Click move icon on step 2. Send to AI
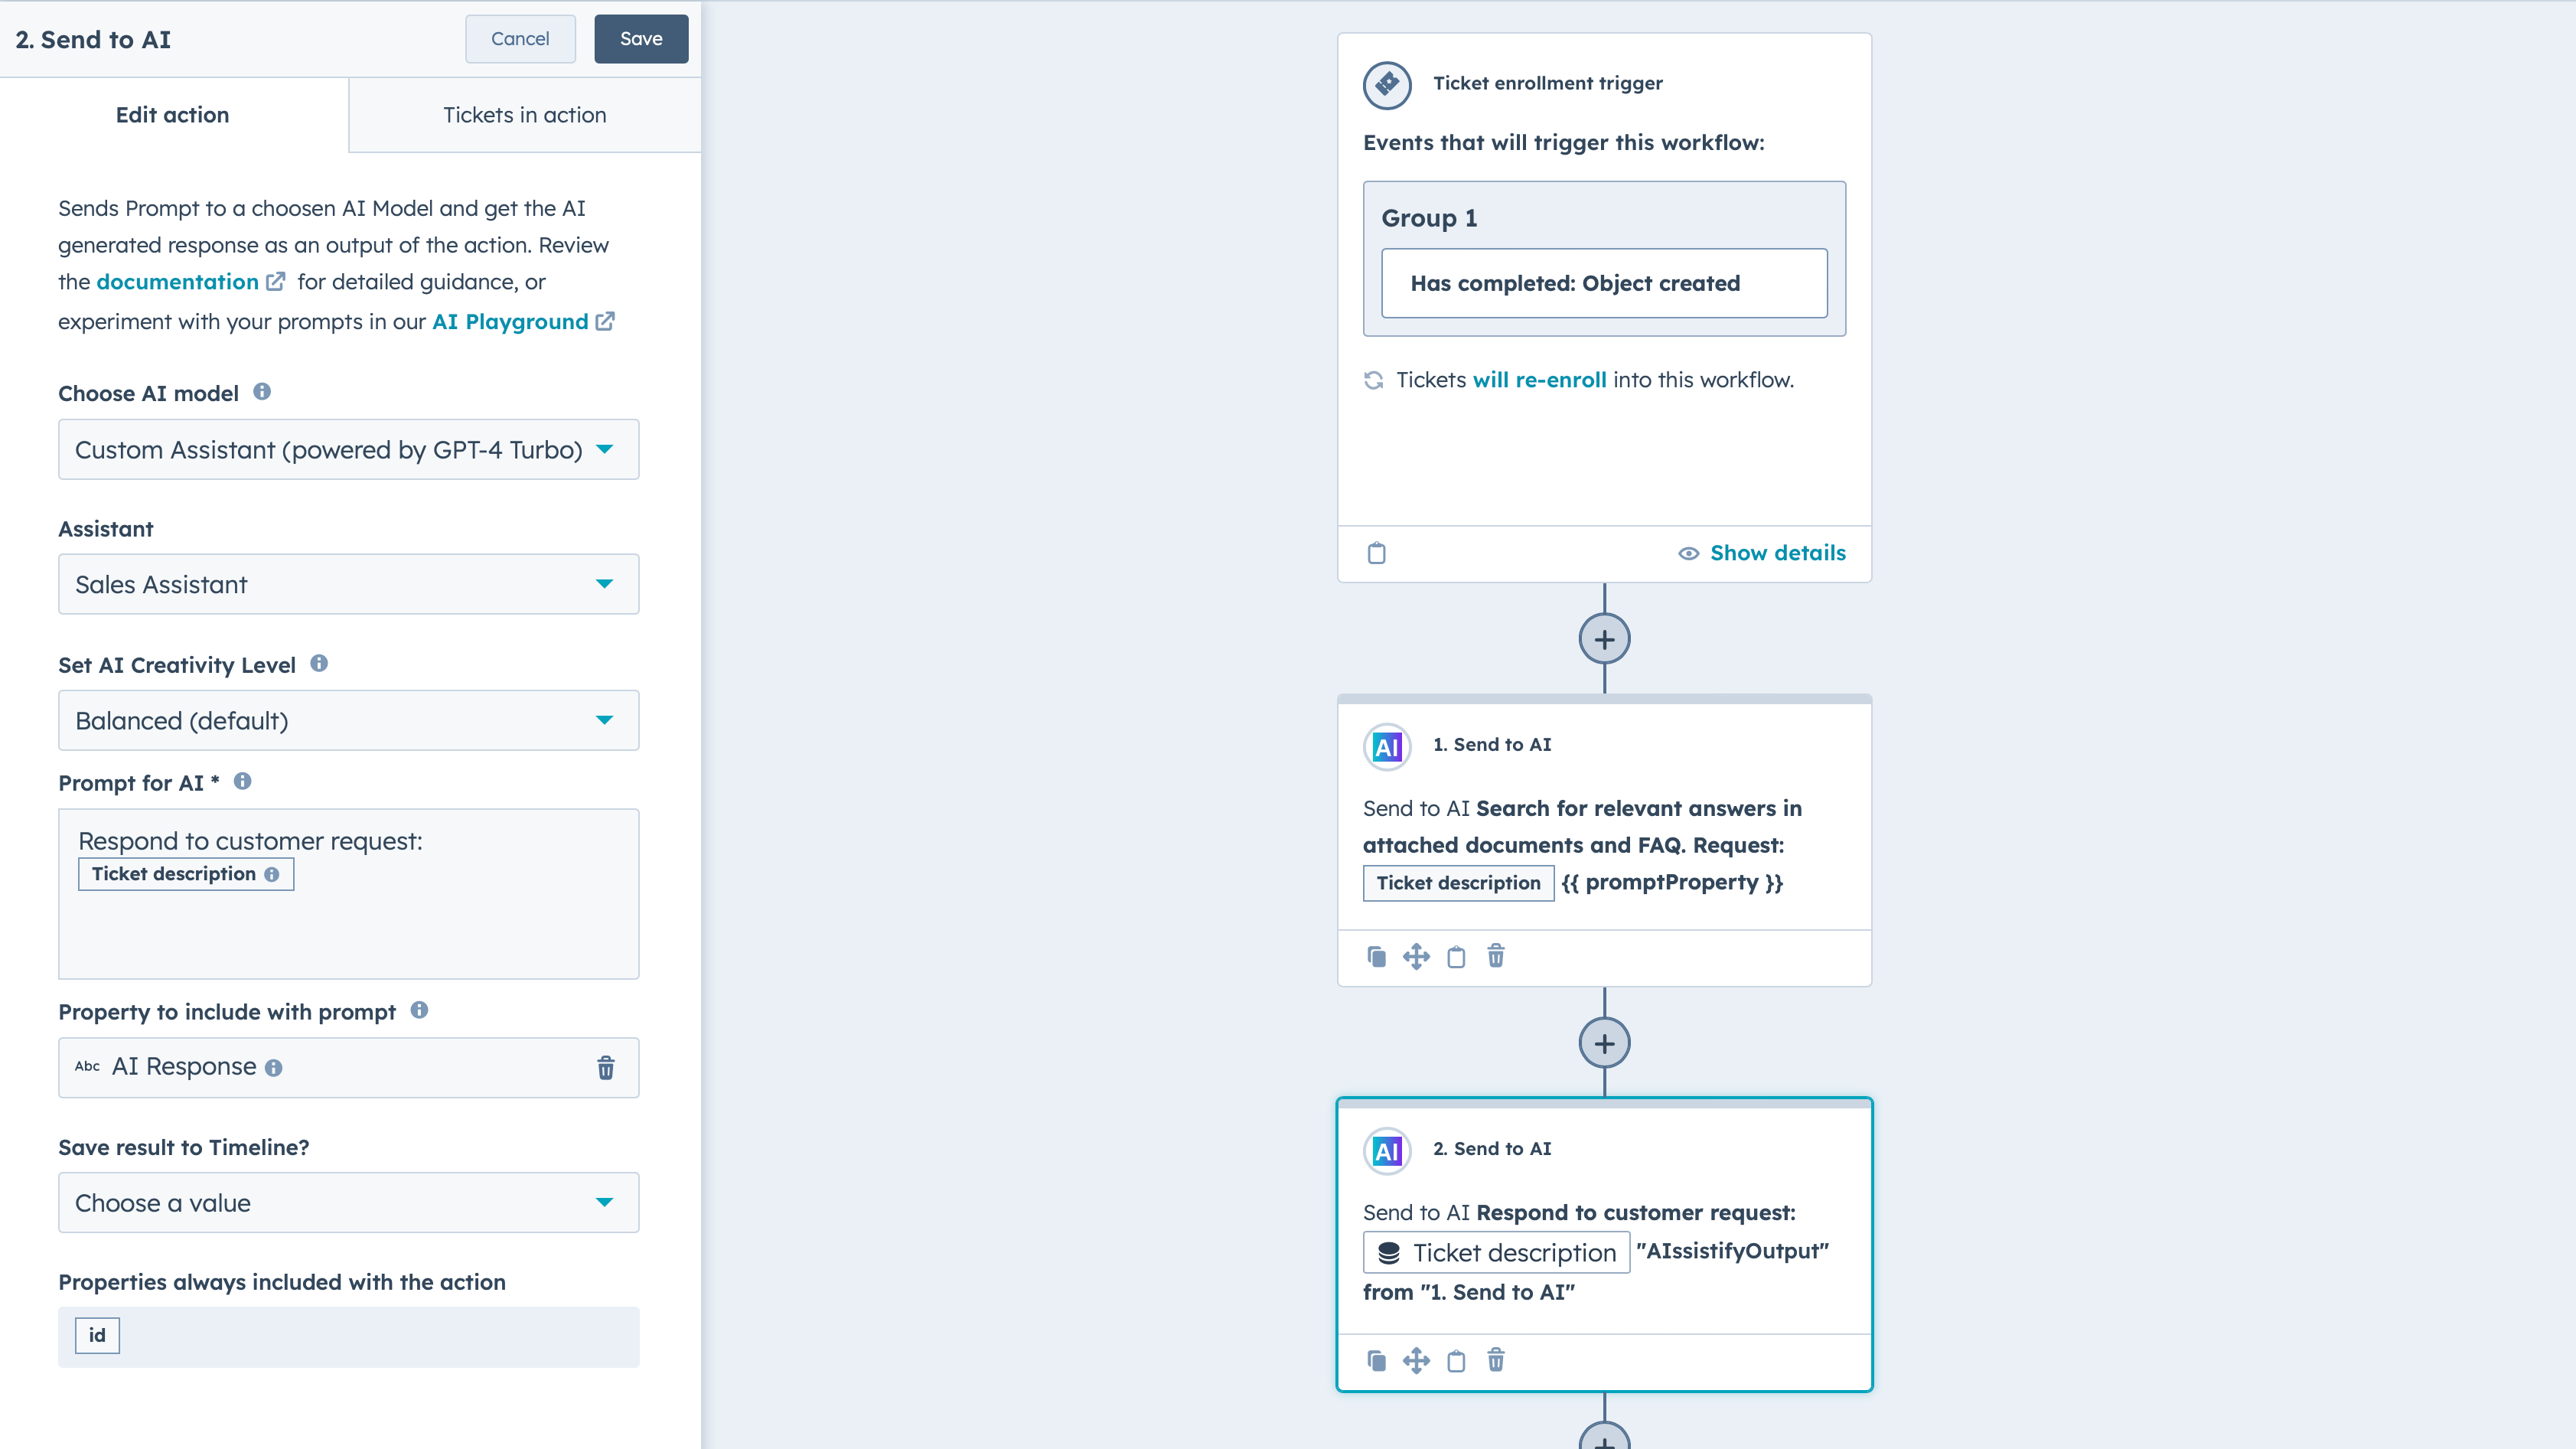Screen dimensions: 2576x1449 (x=1416, y=1361)
